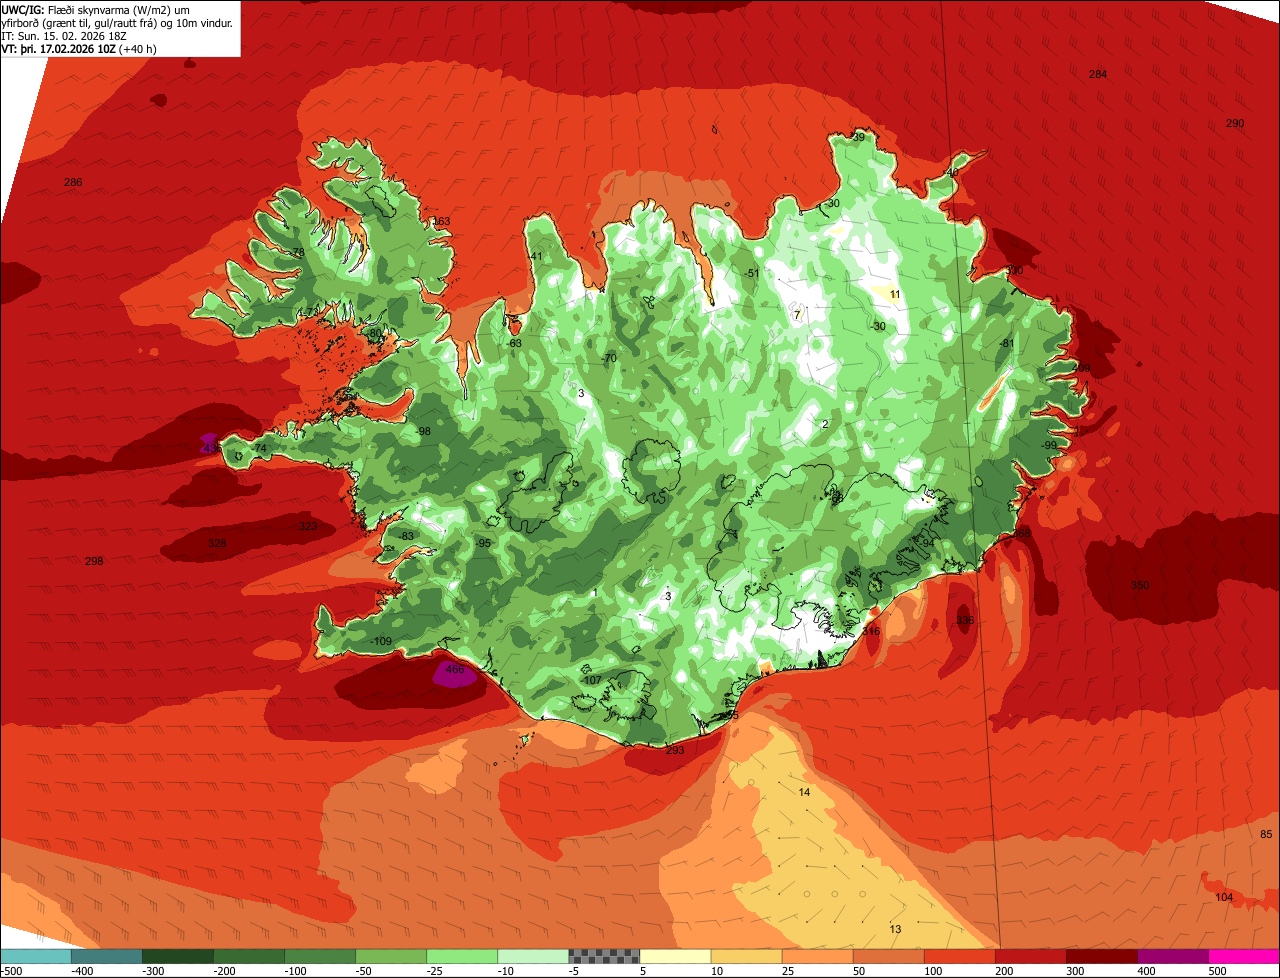
Task: Click the map value -63 by the northwest fjord
Action: (515, 343)
